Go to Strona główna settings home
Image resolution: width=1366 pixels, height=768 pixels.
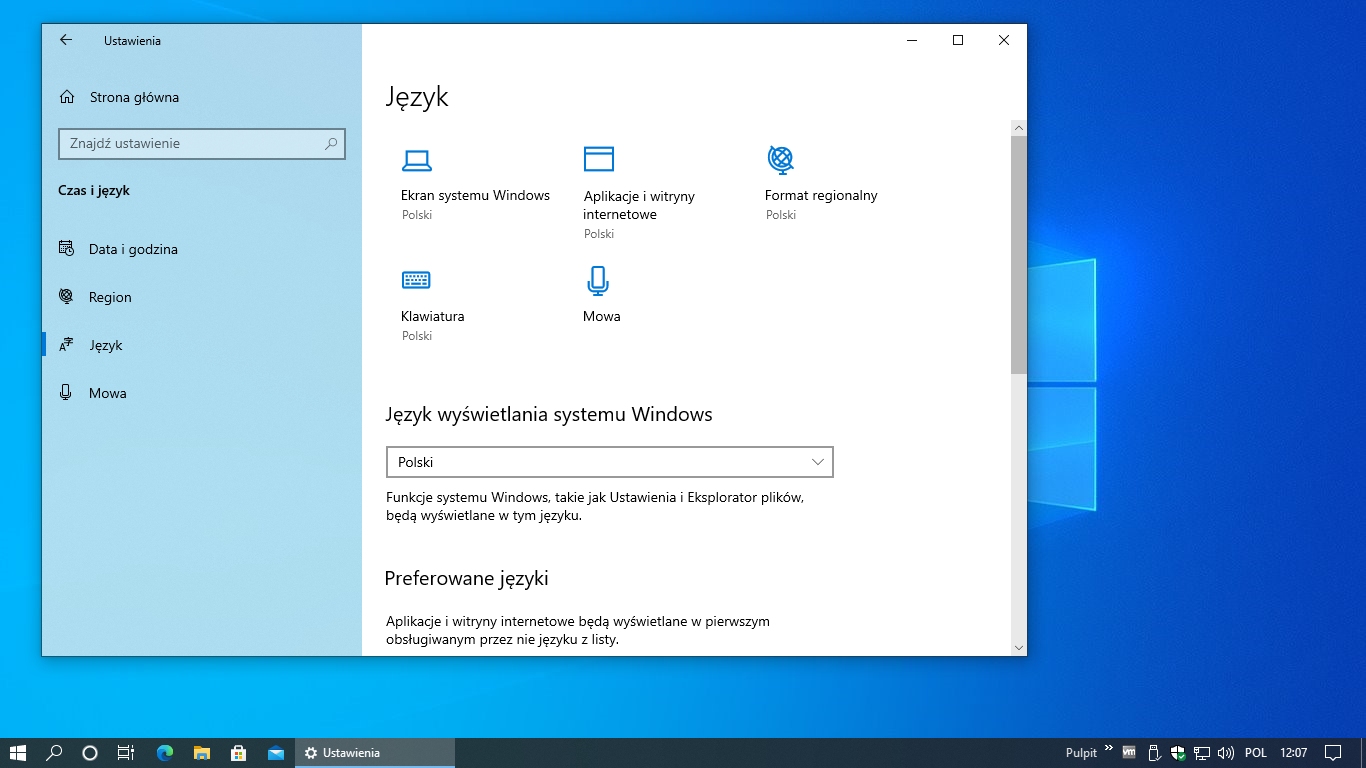(x=134, y=97)
